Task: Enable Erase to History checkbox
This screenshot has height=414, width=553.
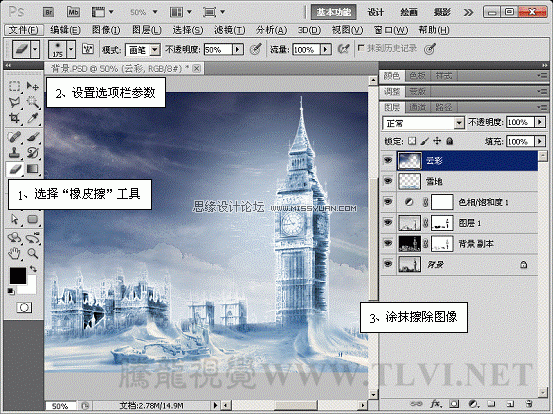Action: (361, 48)
